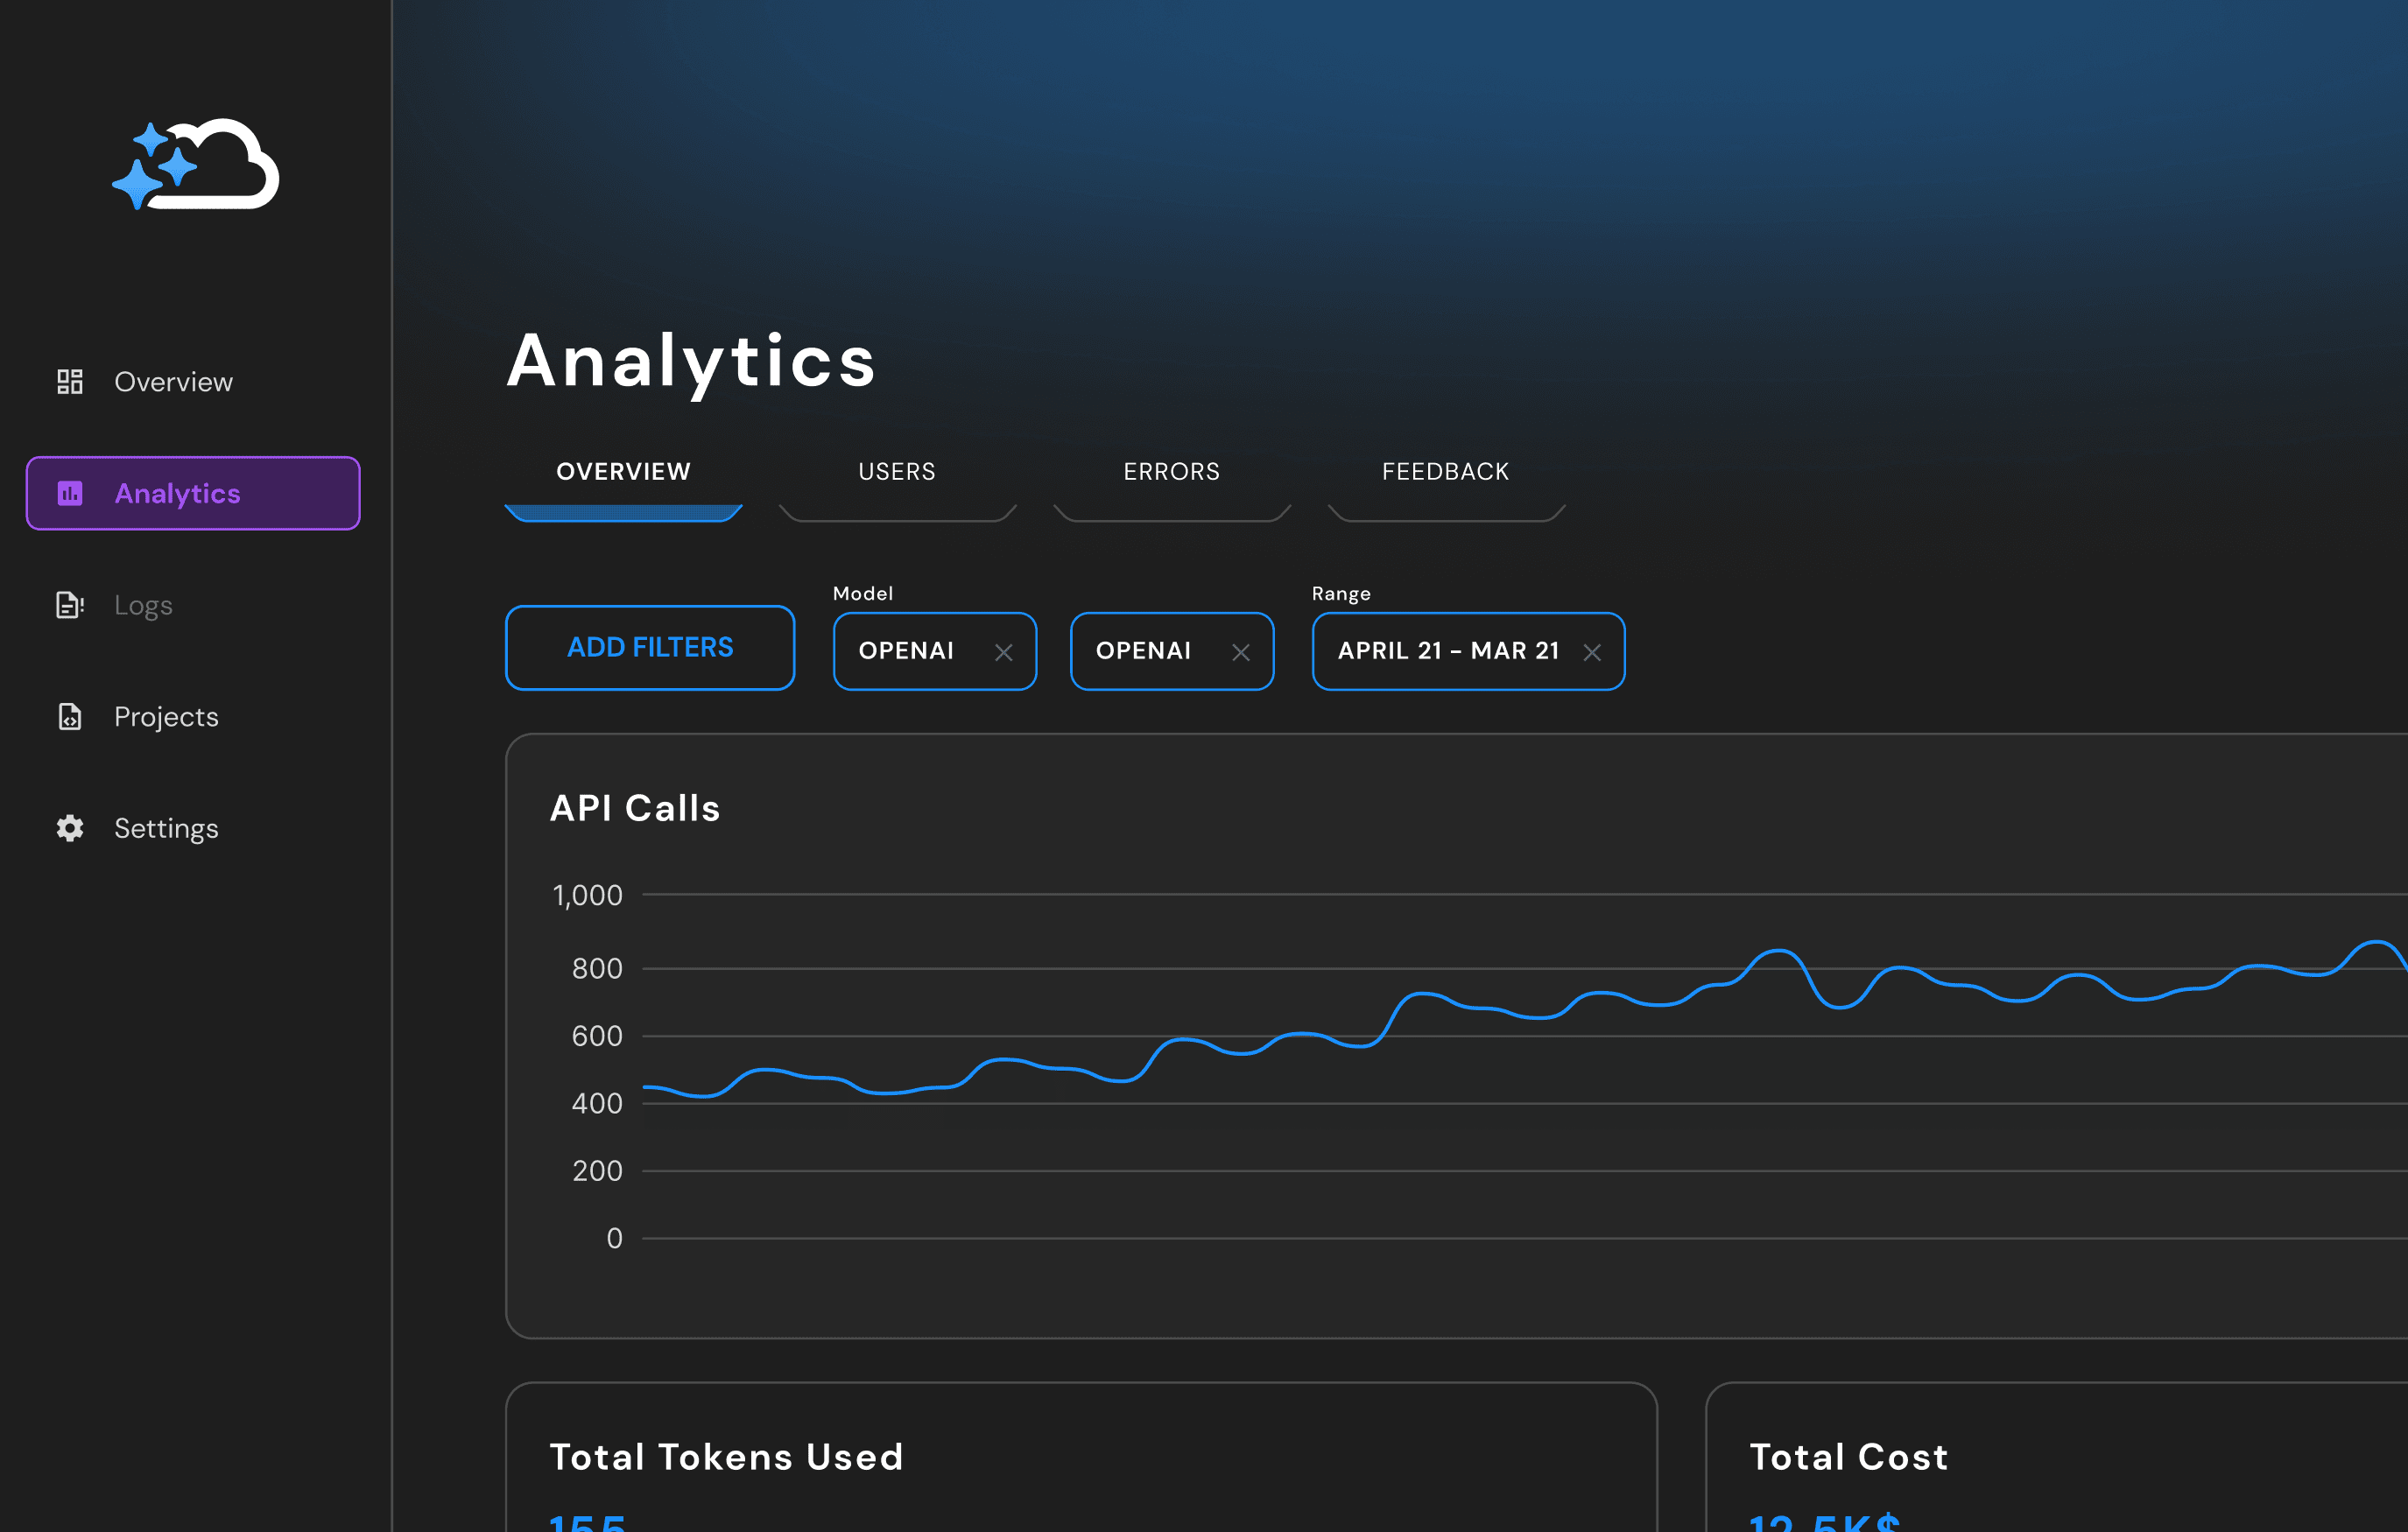Open the Errors tab
This screenshot has width=2408, height=1532.
tap(1171, 472)
